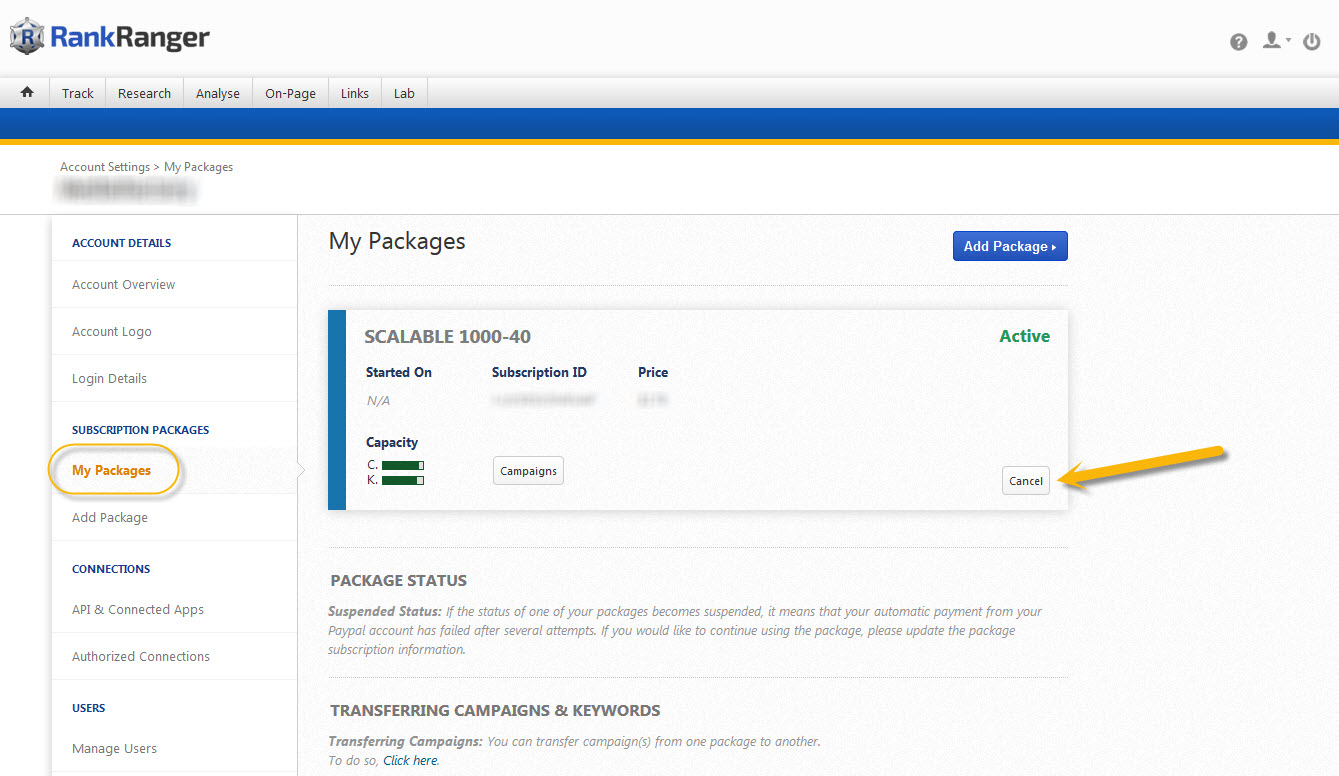The width and height of the screenshot is (1339, 776).
Task: Follow the 'Click here' transfer link
Action: (x=410, y=760)
